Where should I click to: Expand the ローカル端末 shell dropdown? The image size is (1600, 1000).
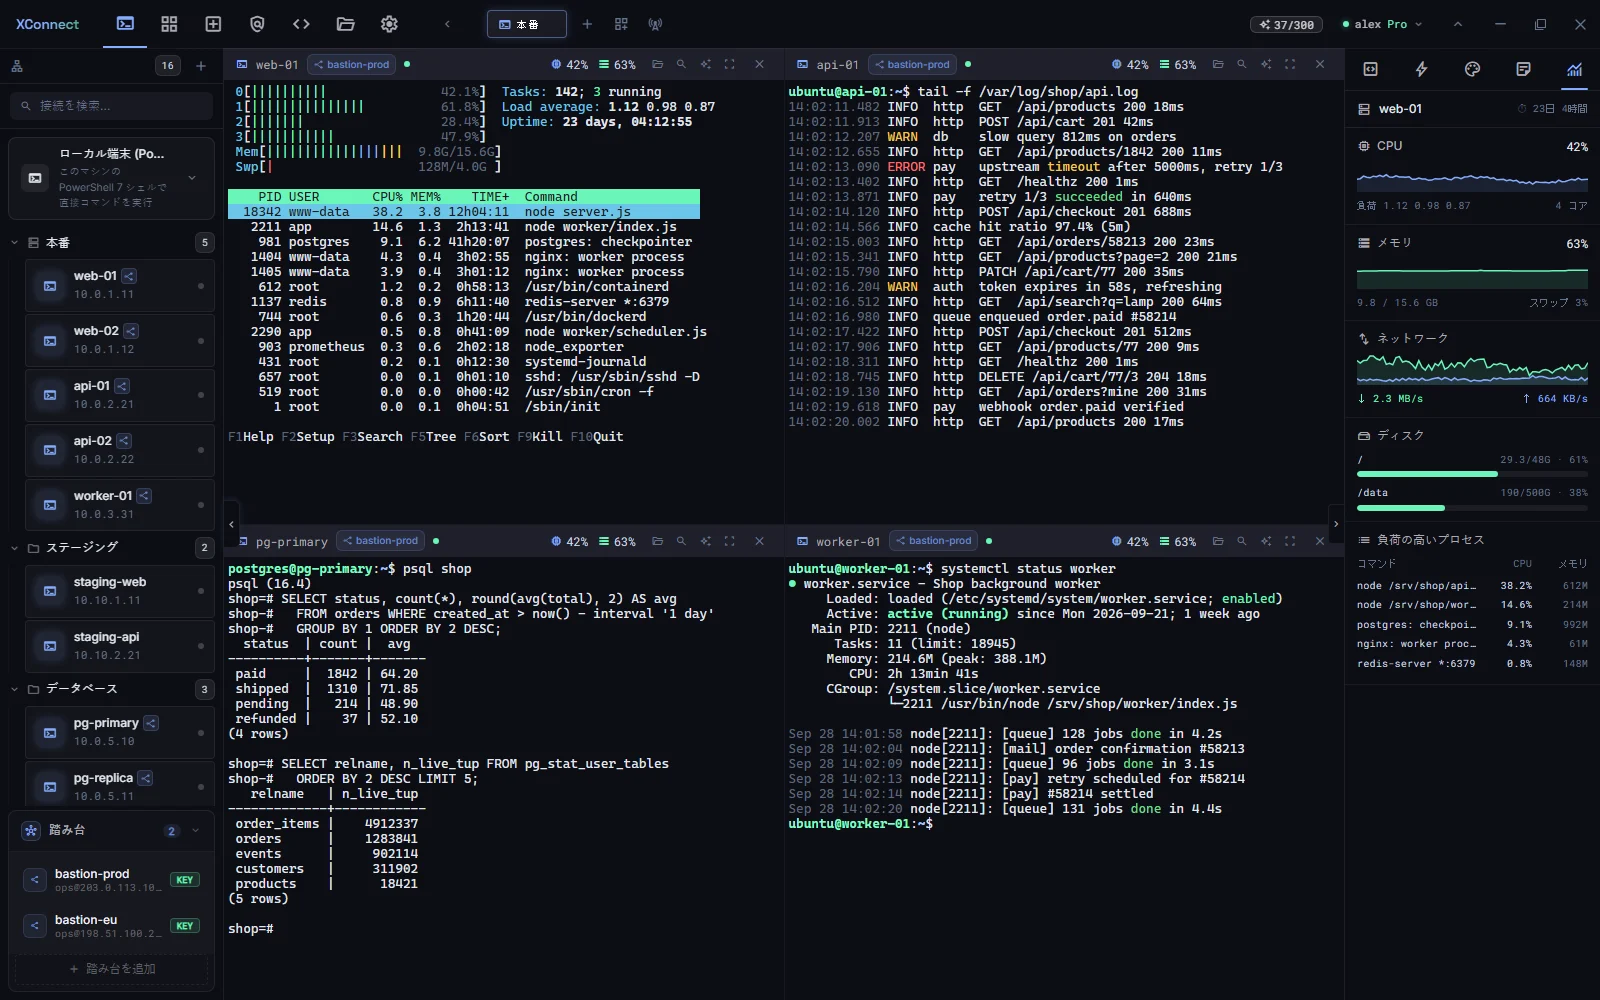(x=192, y=178)
